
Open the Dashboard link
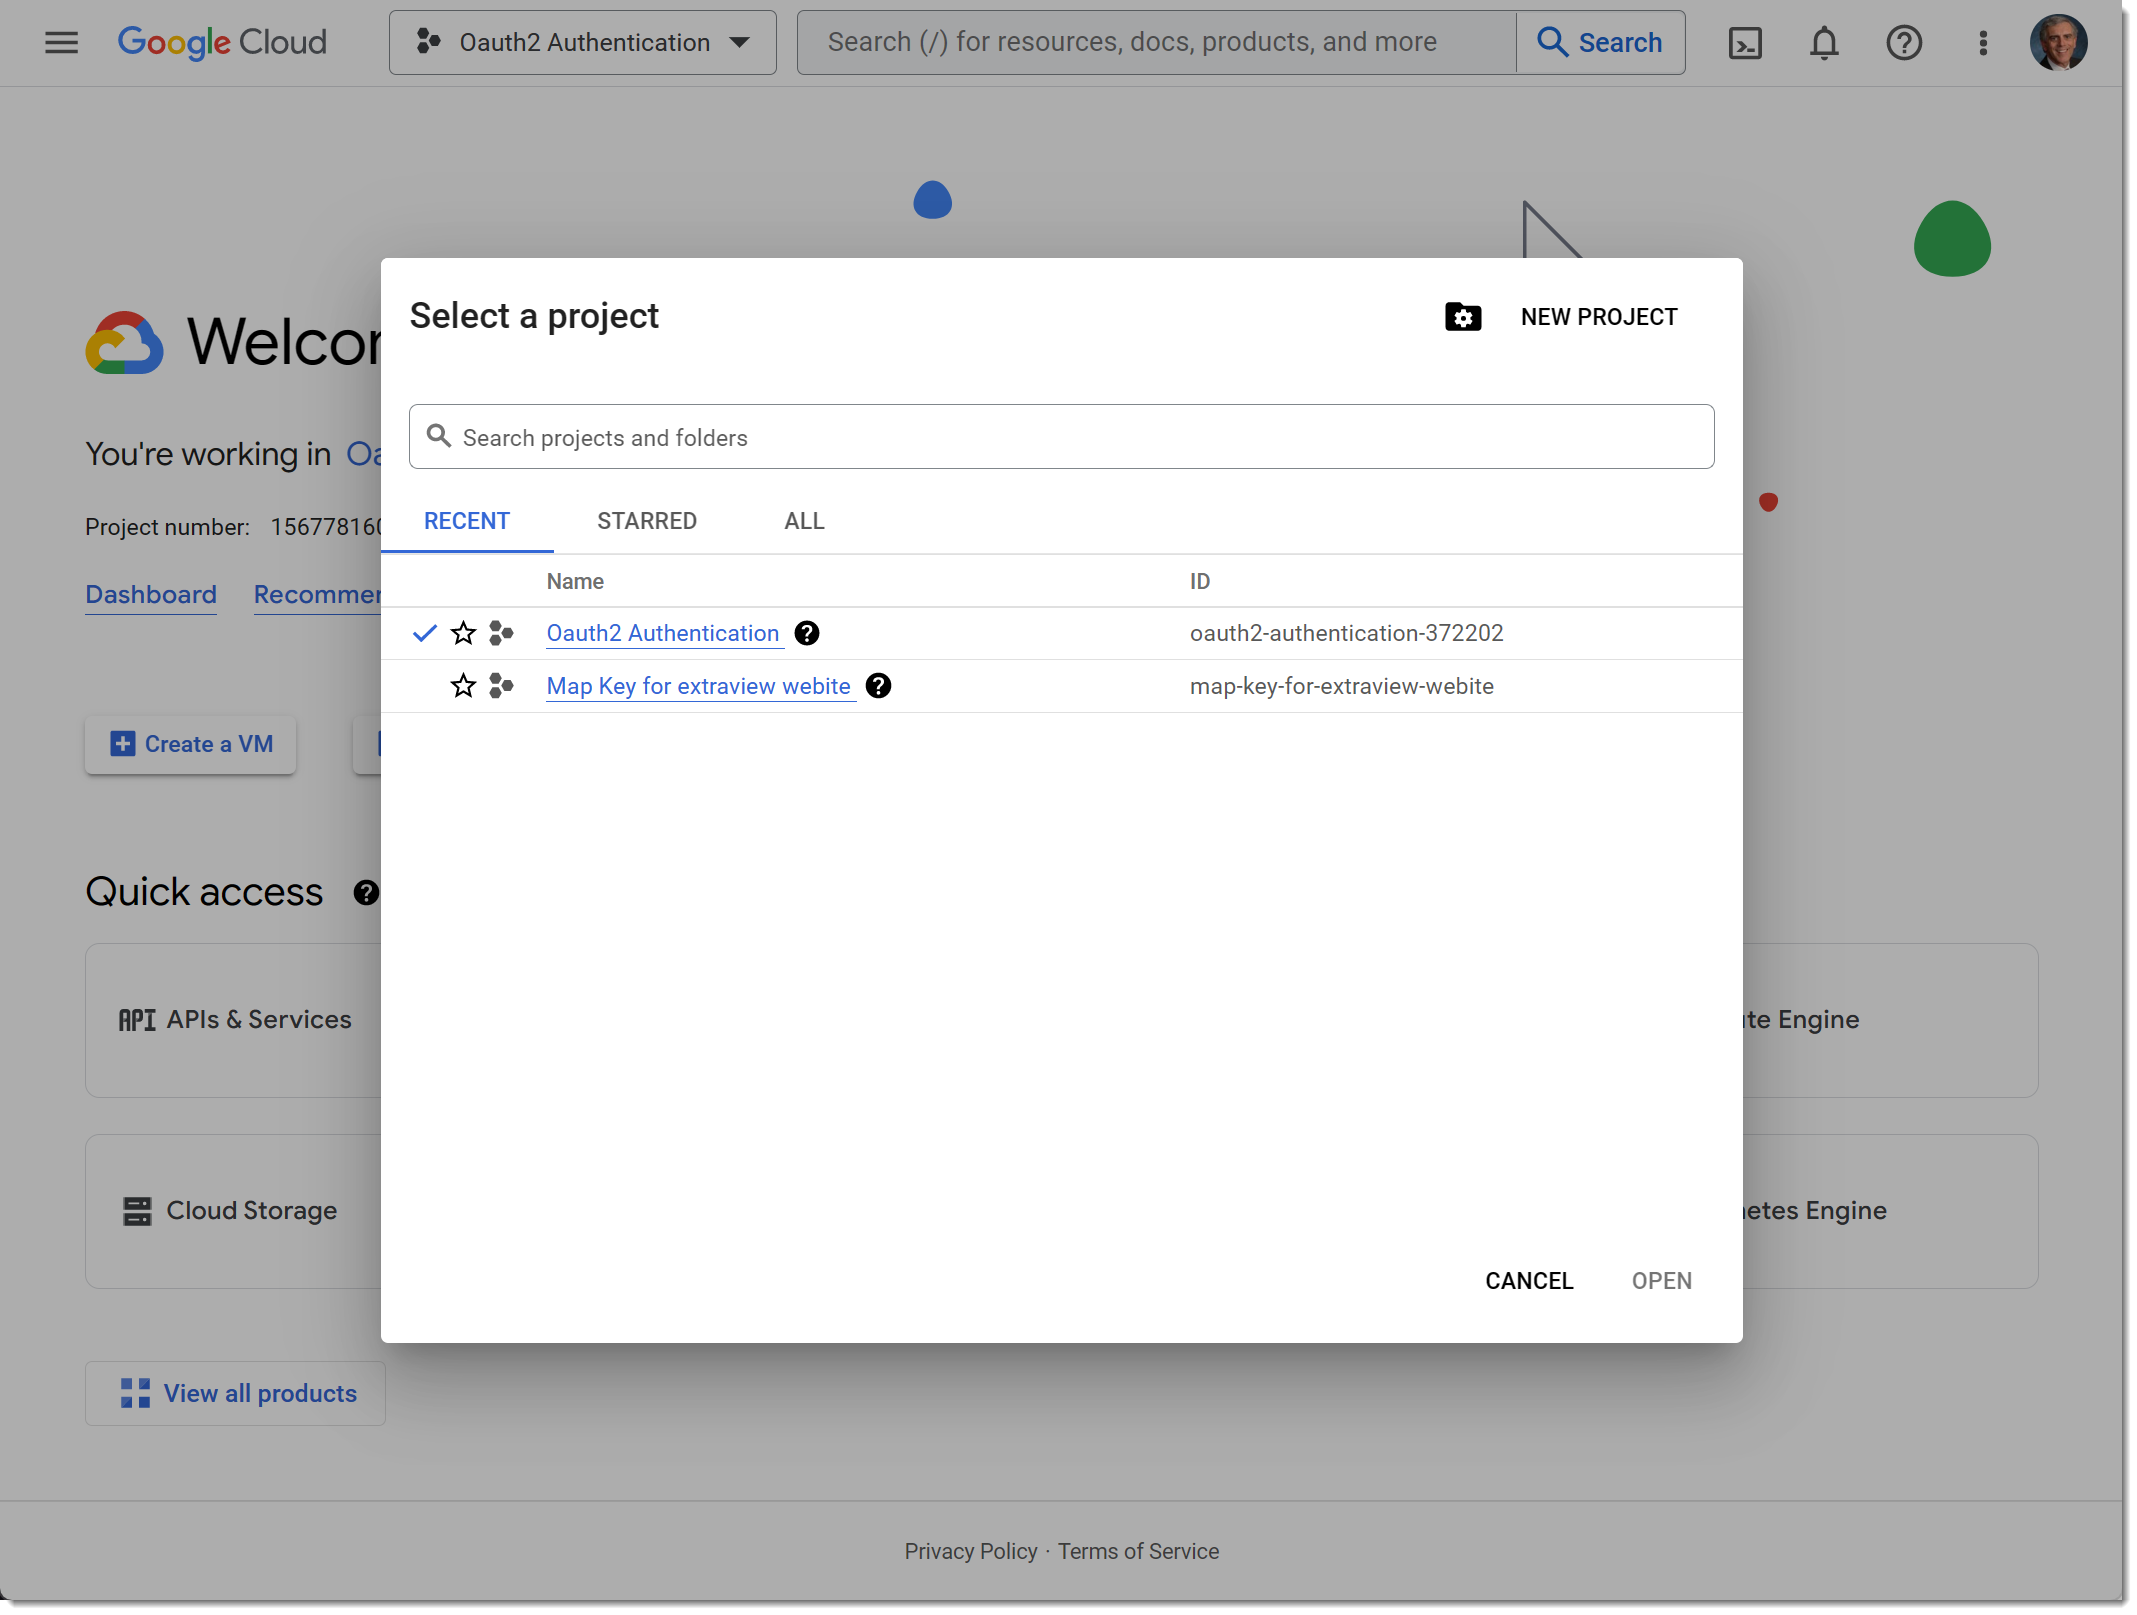click(x=151, y=595)
